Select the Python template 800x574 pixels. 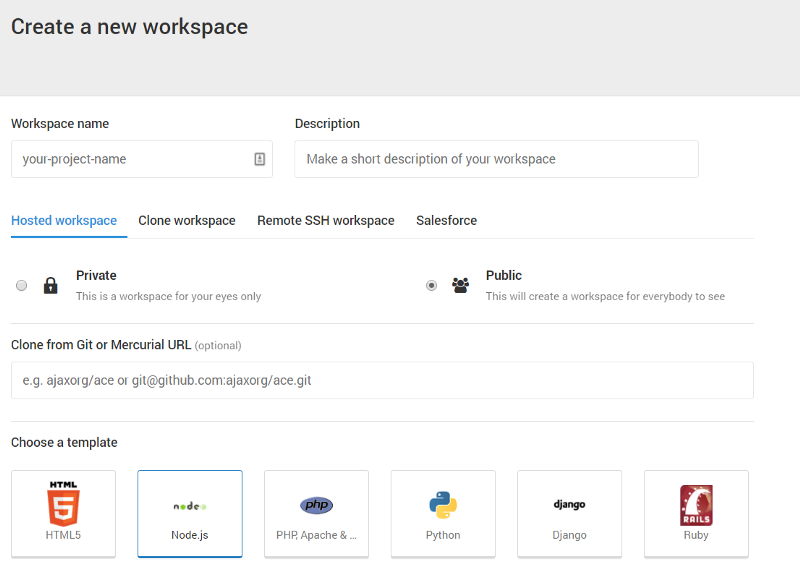pyautogui.click(x=443, y=513)
